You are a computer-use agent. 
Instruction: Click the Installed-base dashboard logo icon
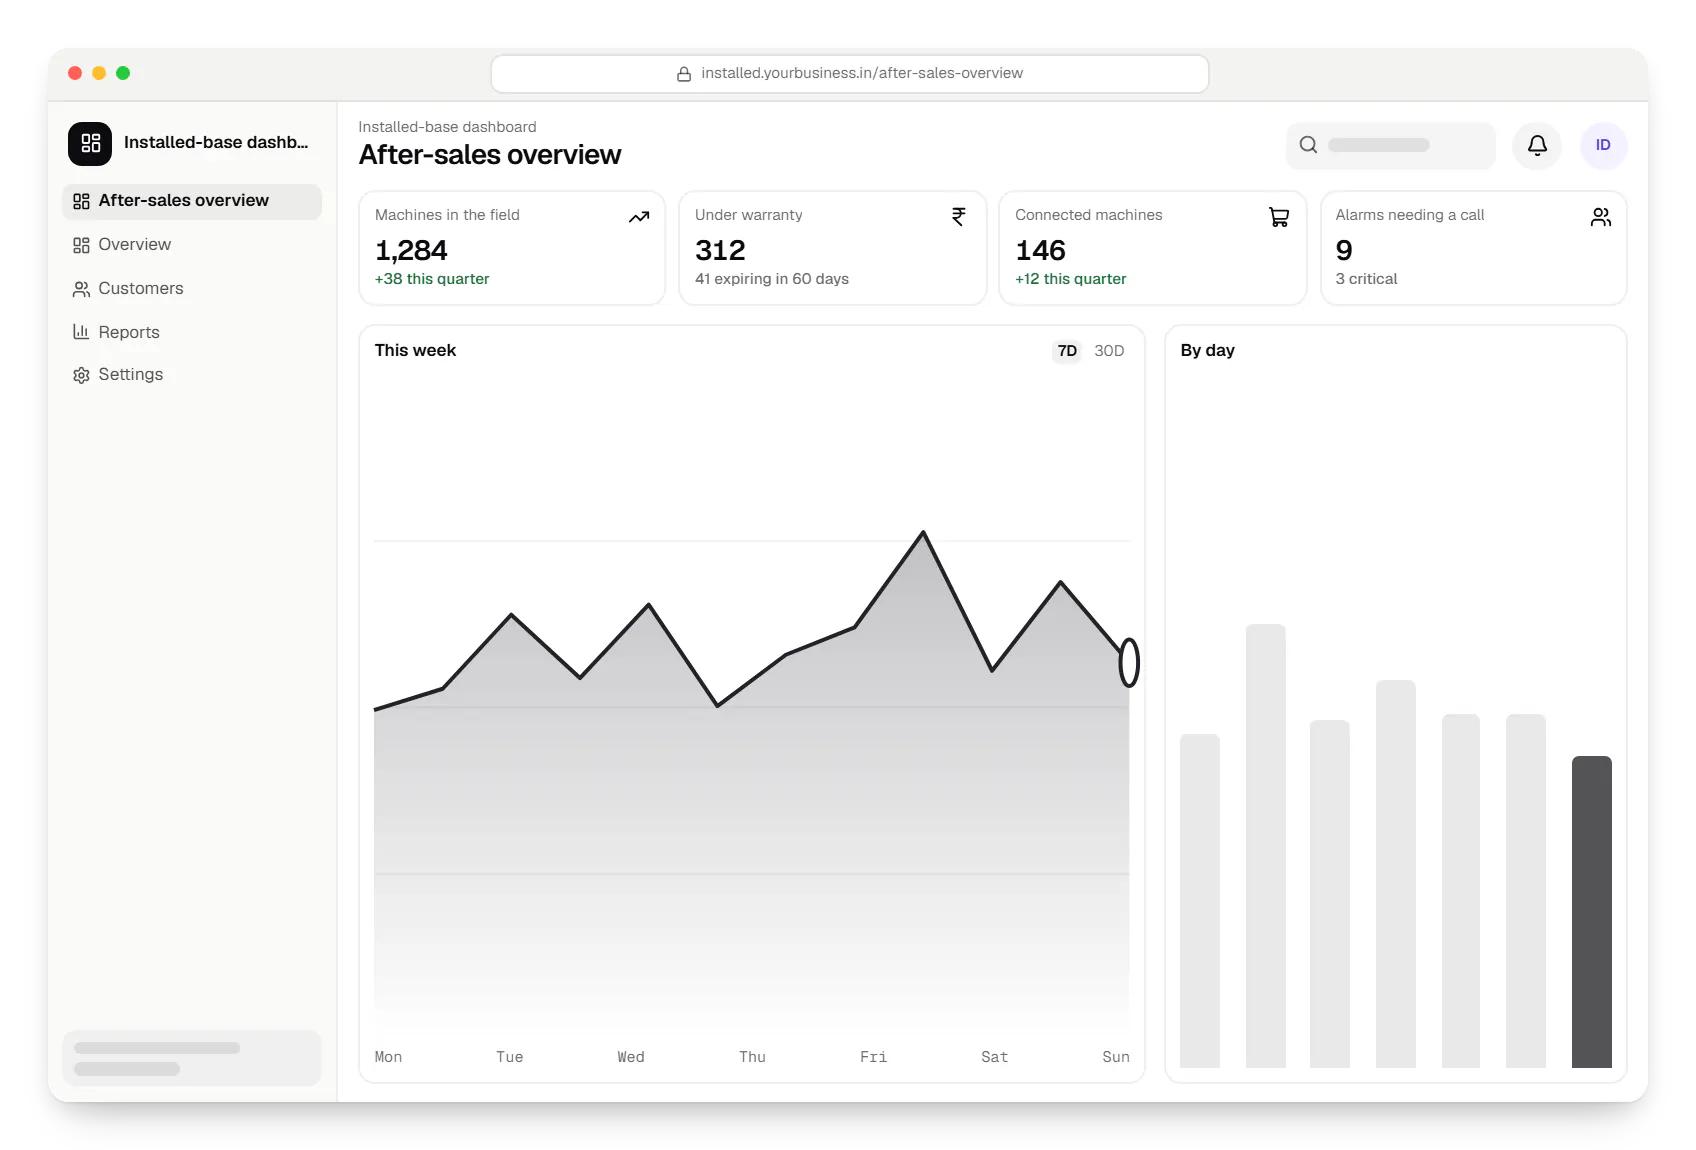coord(90,143)
